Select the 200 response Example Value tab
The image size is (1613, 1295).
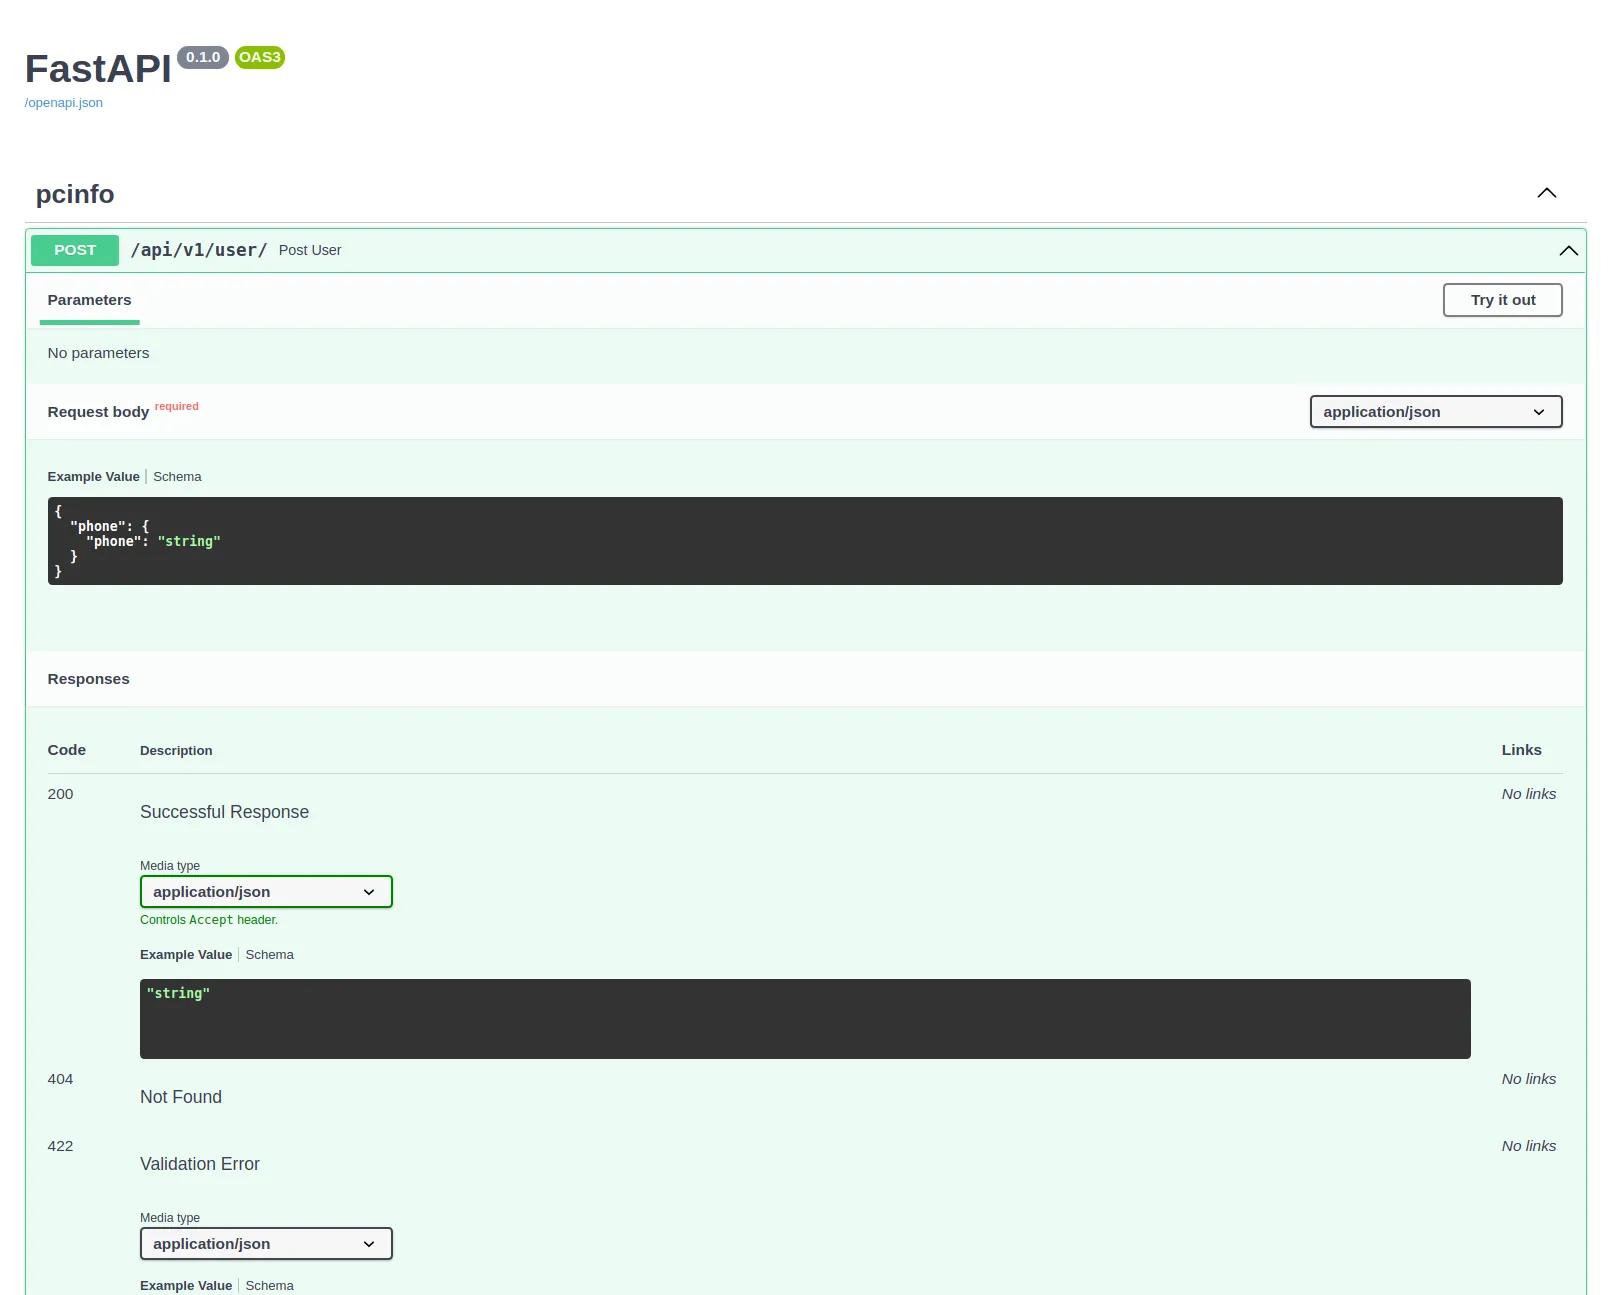186,955
